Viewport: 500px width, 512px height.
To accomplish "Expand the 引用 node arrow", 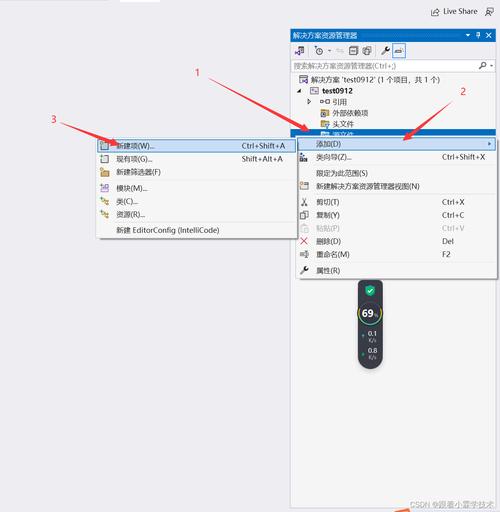I will (x=309, y=101).
